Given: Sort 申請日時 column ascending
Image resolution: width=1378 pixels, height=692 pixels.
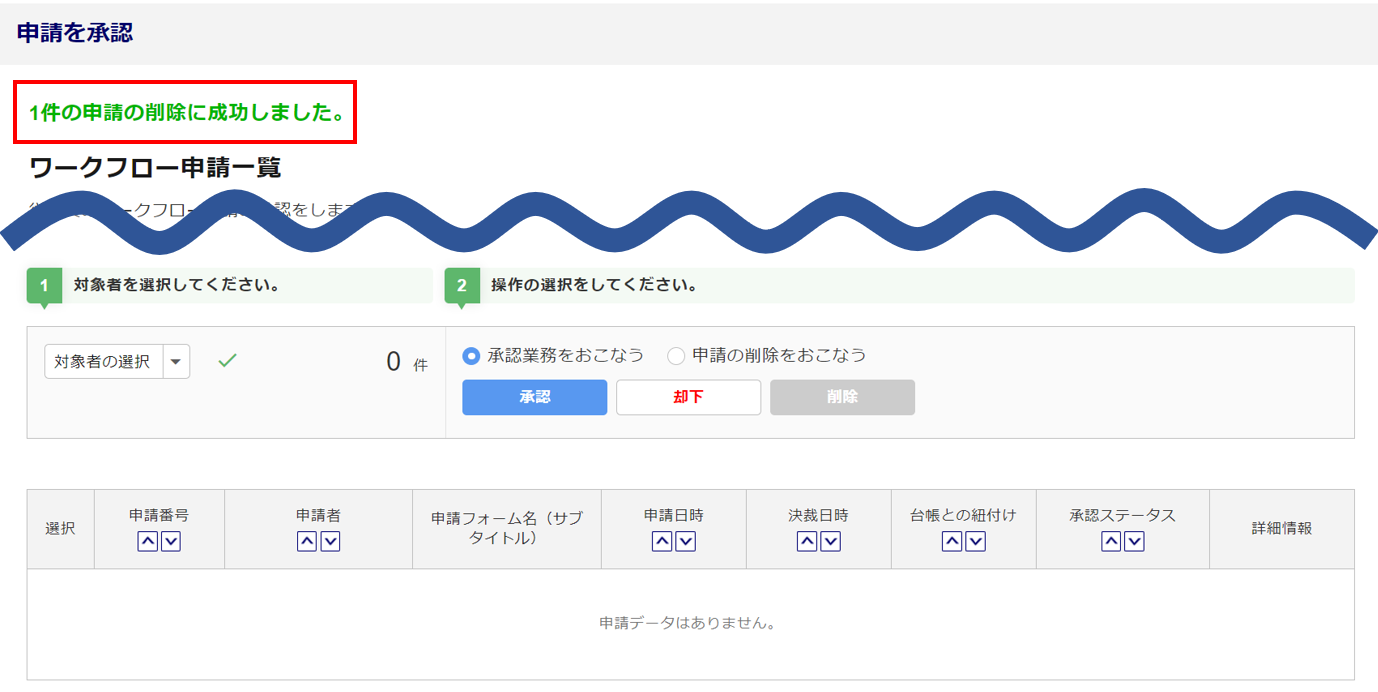Looking at the screenshot, I should pos(662,541).
